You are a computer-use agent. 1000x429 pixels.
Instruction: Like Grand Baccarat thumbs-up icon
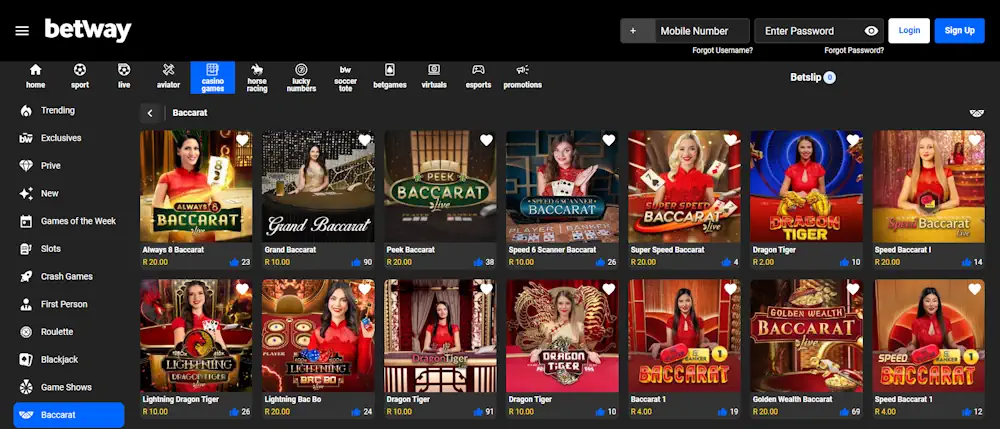coord(356,262)
